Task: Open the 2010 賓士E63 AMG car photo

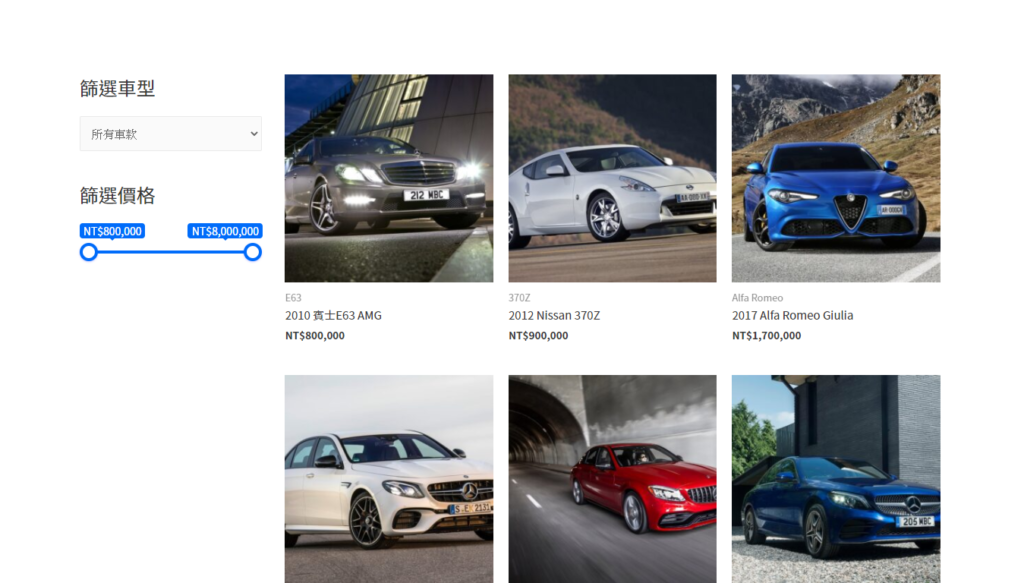Action: pyautogui.click(x=389, y=178)
